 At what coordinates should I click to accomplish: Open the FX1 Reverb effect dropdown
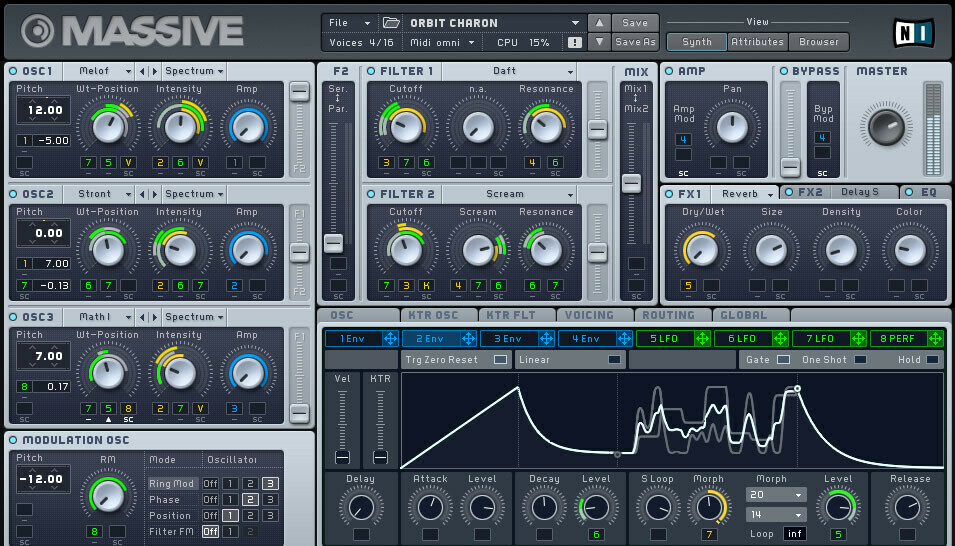pos(744,194)
